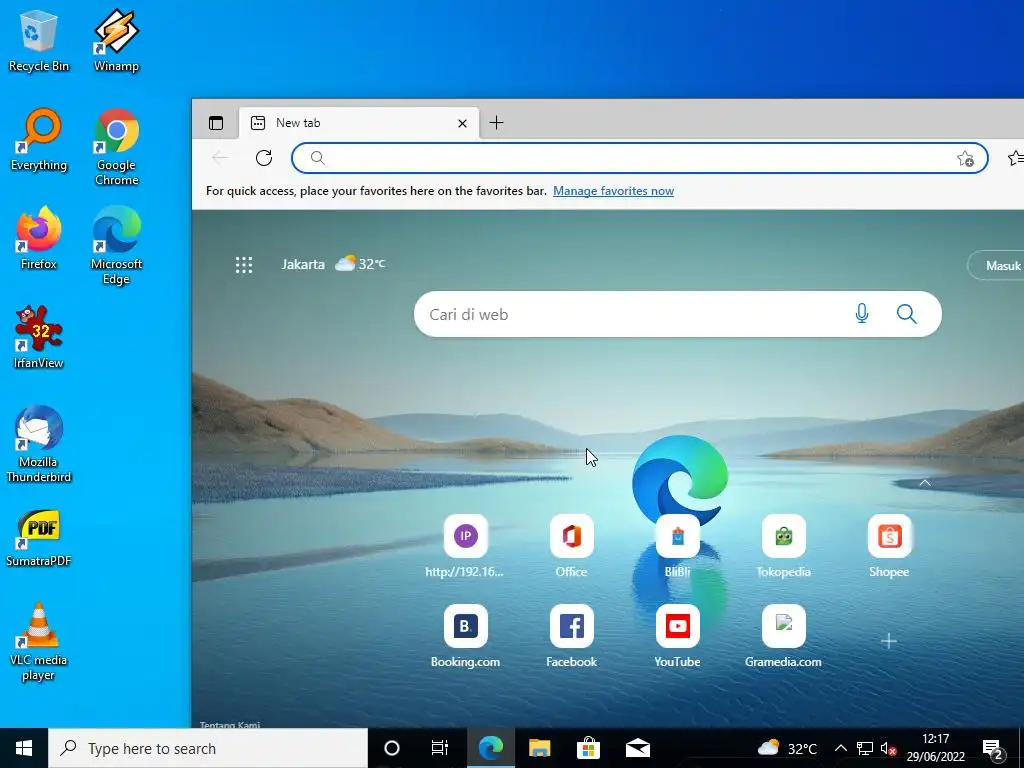The width and height of the screenshot is (1024, 768).
Task: Open Cortana circle on the taskbar
Action: [392, 748]
